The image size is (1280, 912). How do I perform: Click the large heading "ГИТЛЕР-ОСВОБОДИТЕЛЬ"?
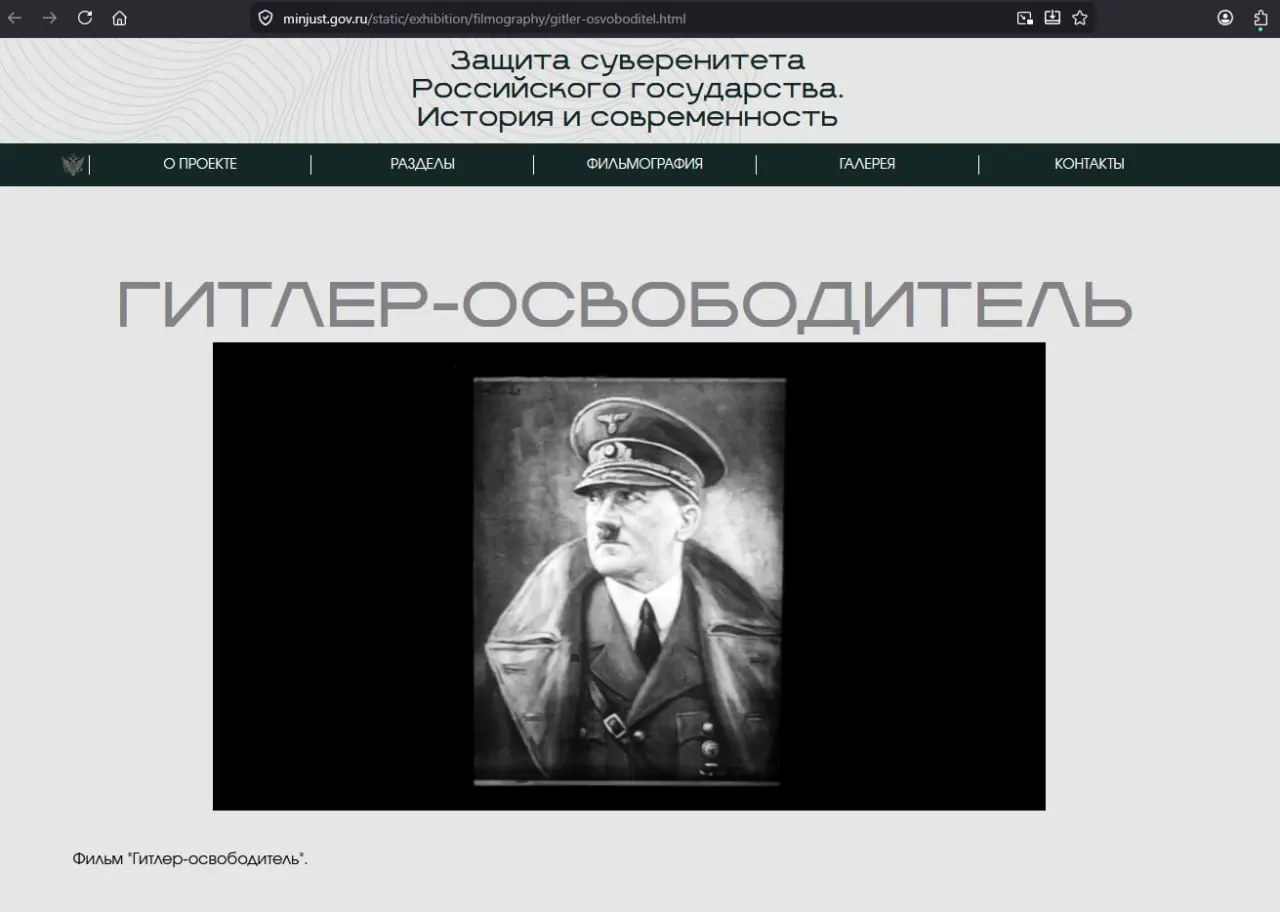pyautogui.click(x=625, y=305)
